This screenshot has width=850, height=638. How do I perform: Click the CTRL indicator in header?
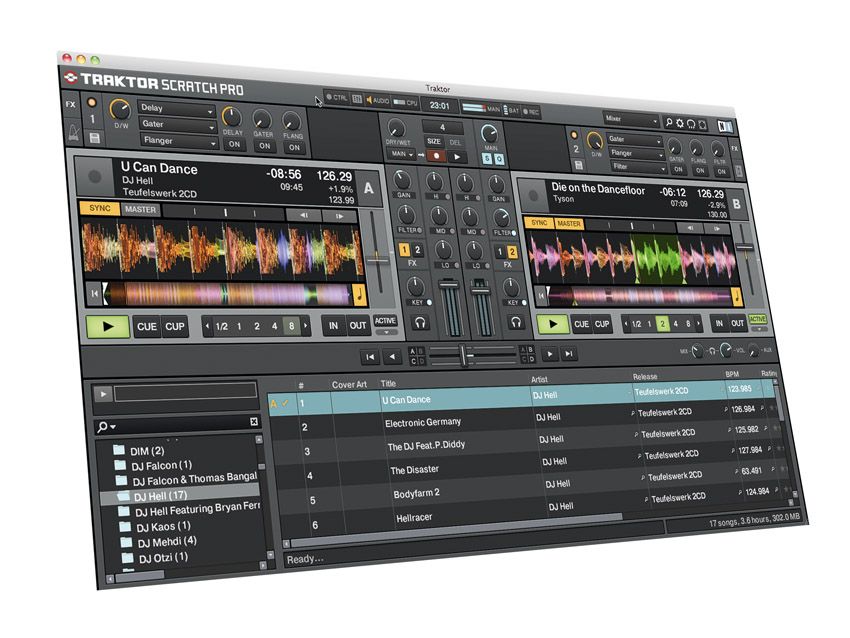click(337, 98)
